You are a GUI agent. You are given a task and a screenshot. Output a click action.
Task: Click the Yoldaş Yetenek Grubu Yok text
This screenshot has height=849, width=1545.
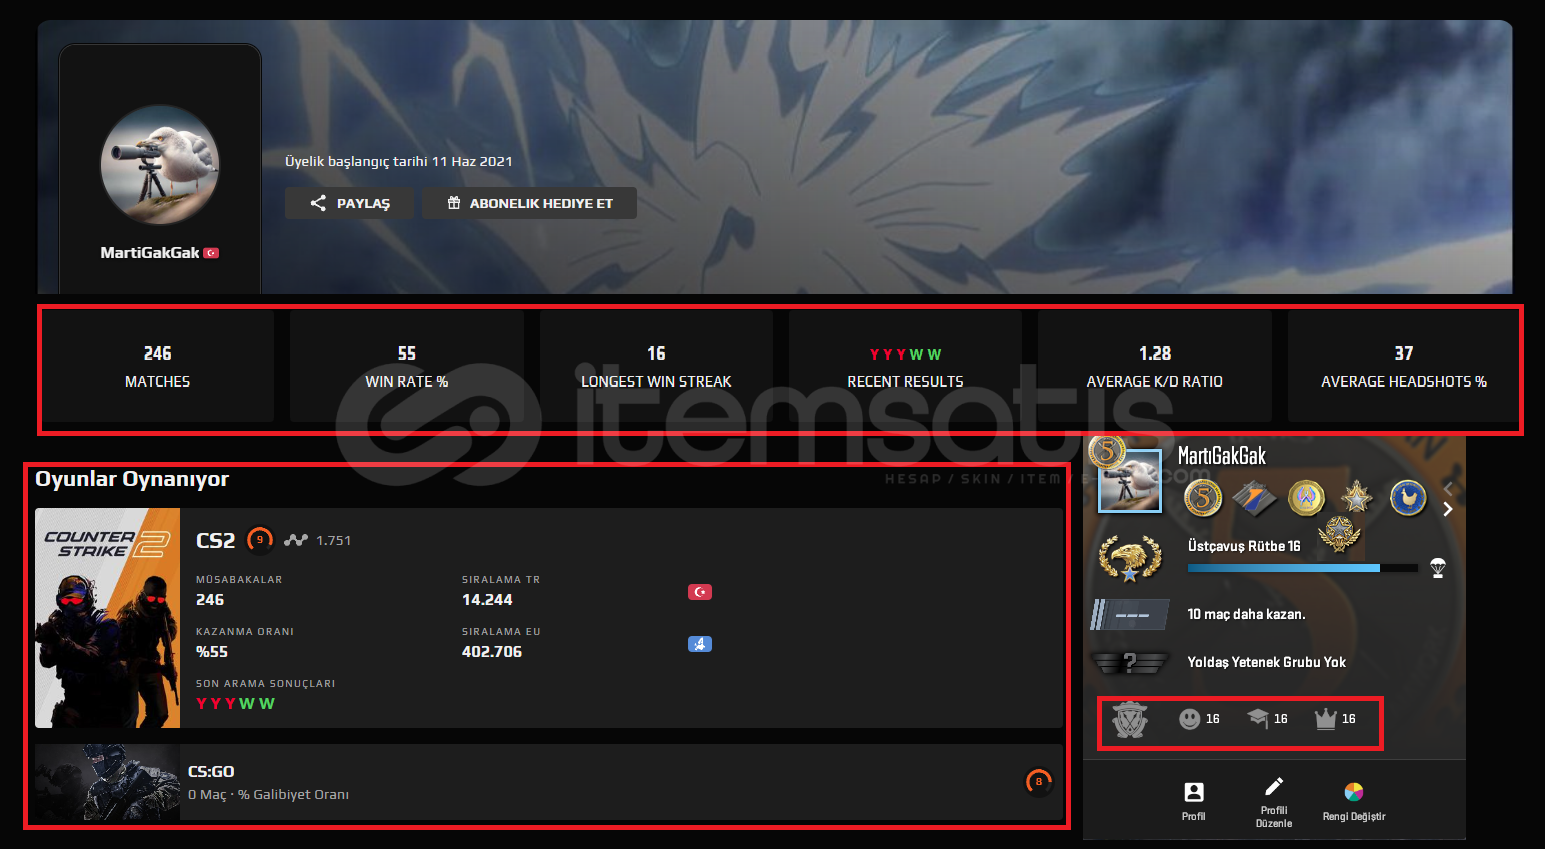[1266, 662]
